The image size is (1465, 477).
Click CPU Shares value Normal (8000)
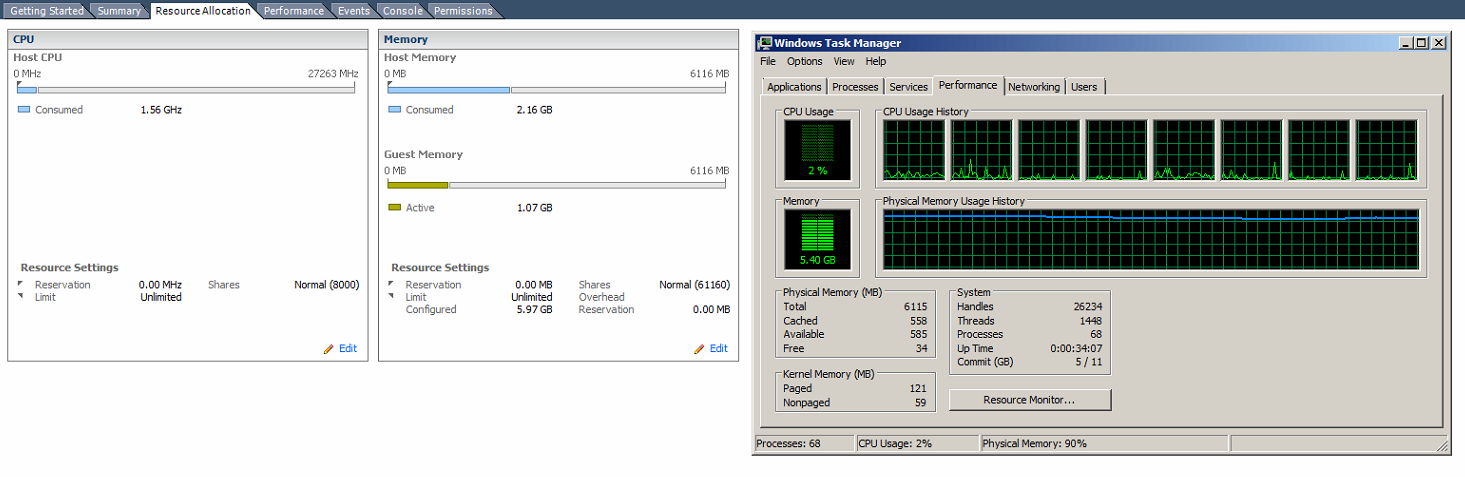click(325, 285)
